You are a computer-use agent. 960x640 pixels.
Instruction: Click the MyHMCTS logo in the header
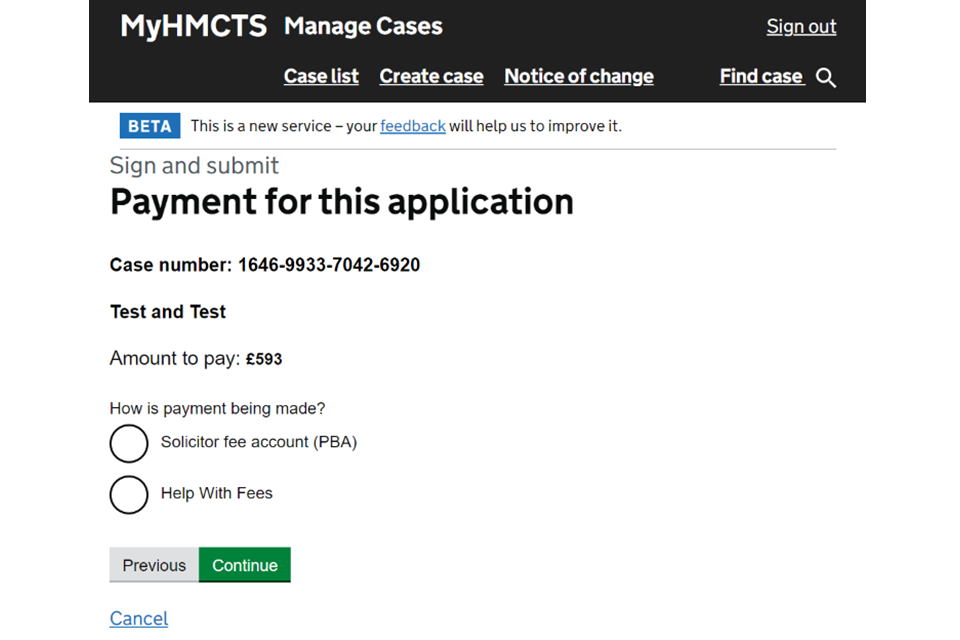193,27
